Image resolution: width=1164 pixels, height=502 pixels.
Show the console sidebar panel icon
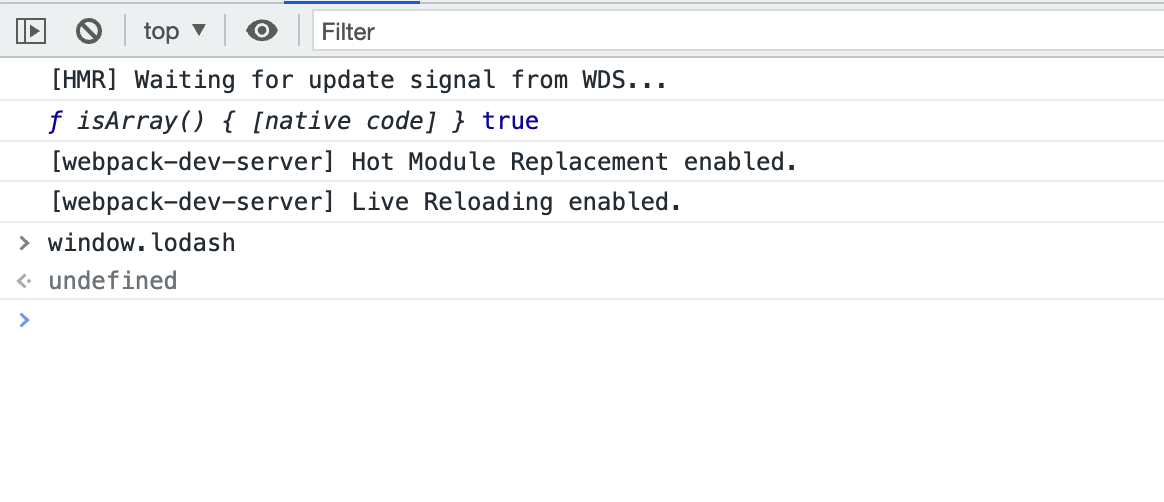click(31, 31)
